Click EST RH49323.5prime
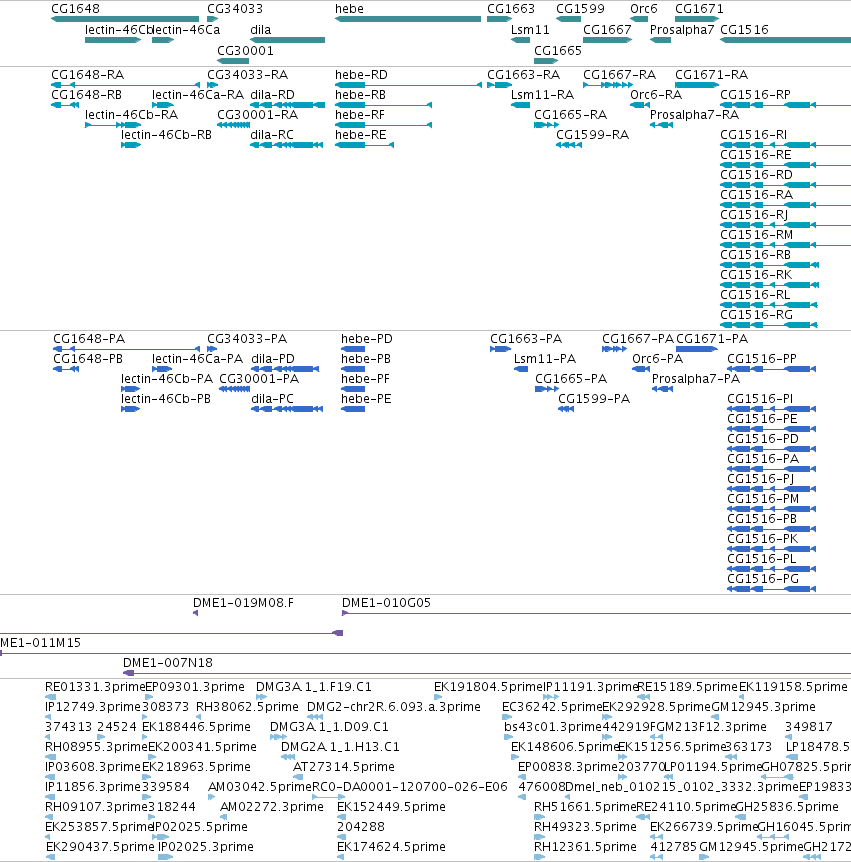The height and width of the screenshot is (862, 851). (x=539, y=837)
